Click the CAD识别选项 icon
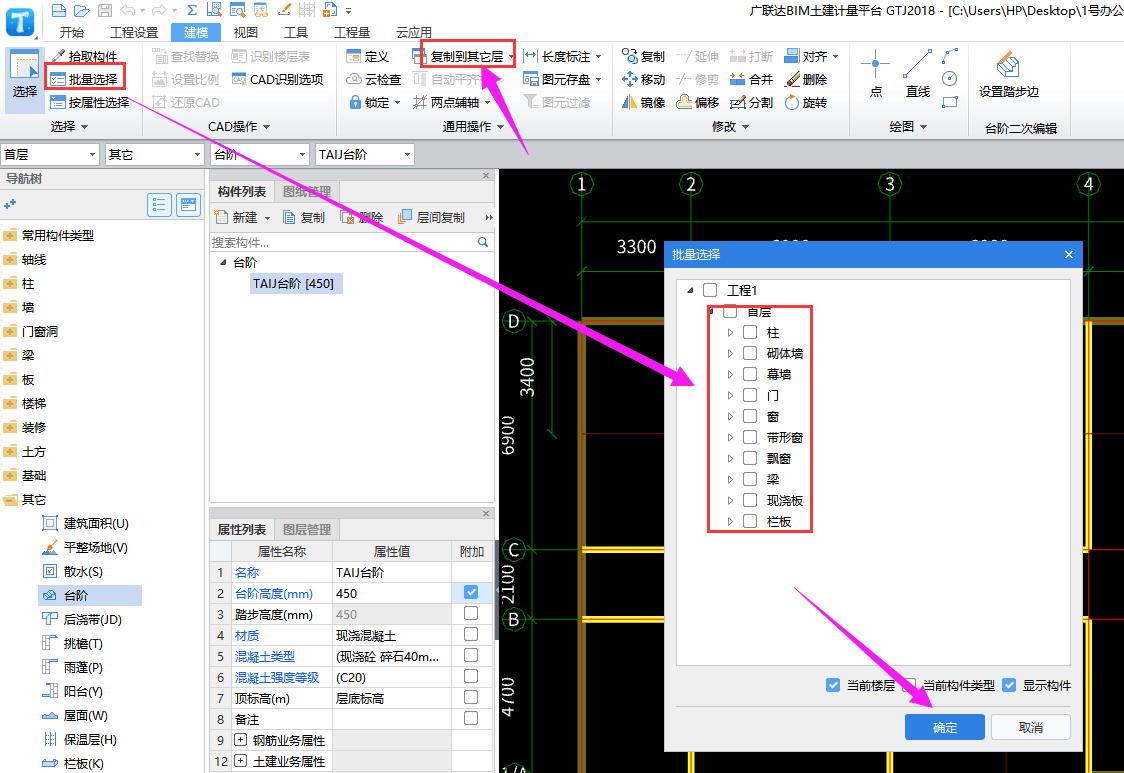This screenshot has width=1124, height=773. click(x=239, y=79)
